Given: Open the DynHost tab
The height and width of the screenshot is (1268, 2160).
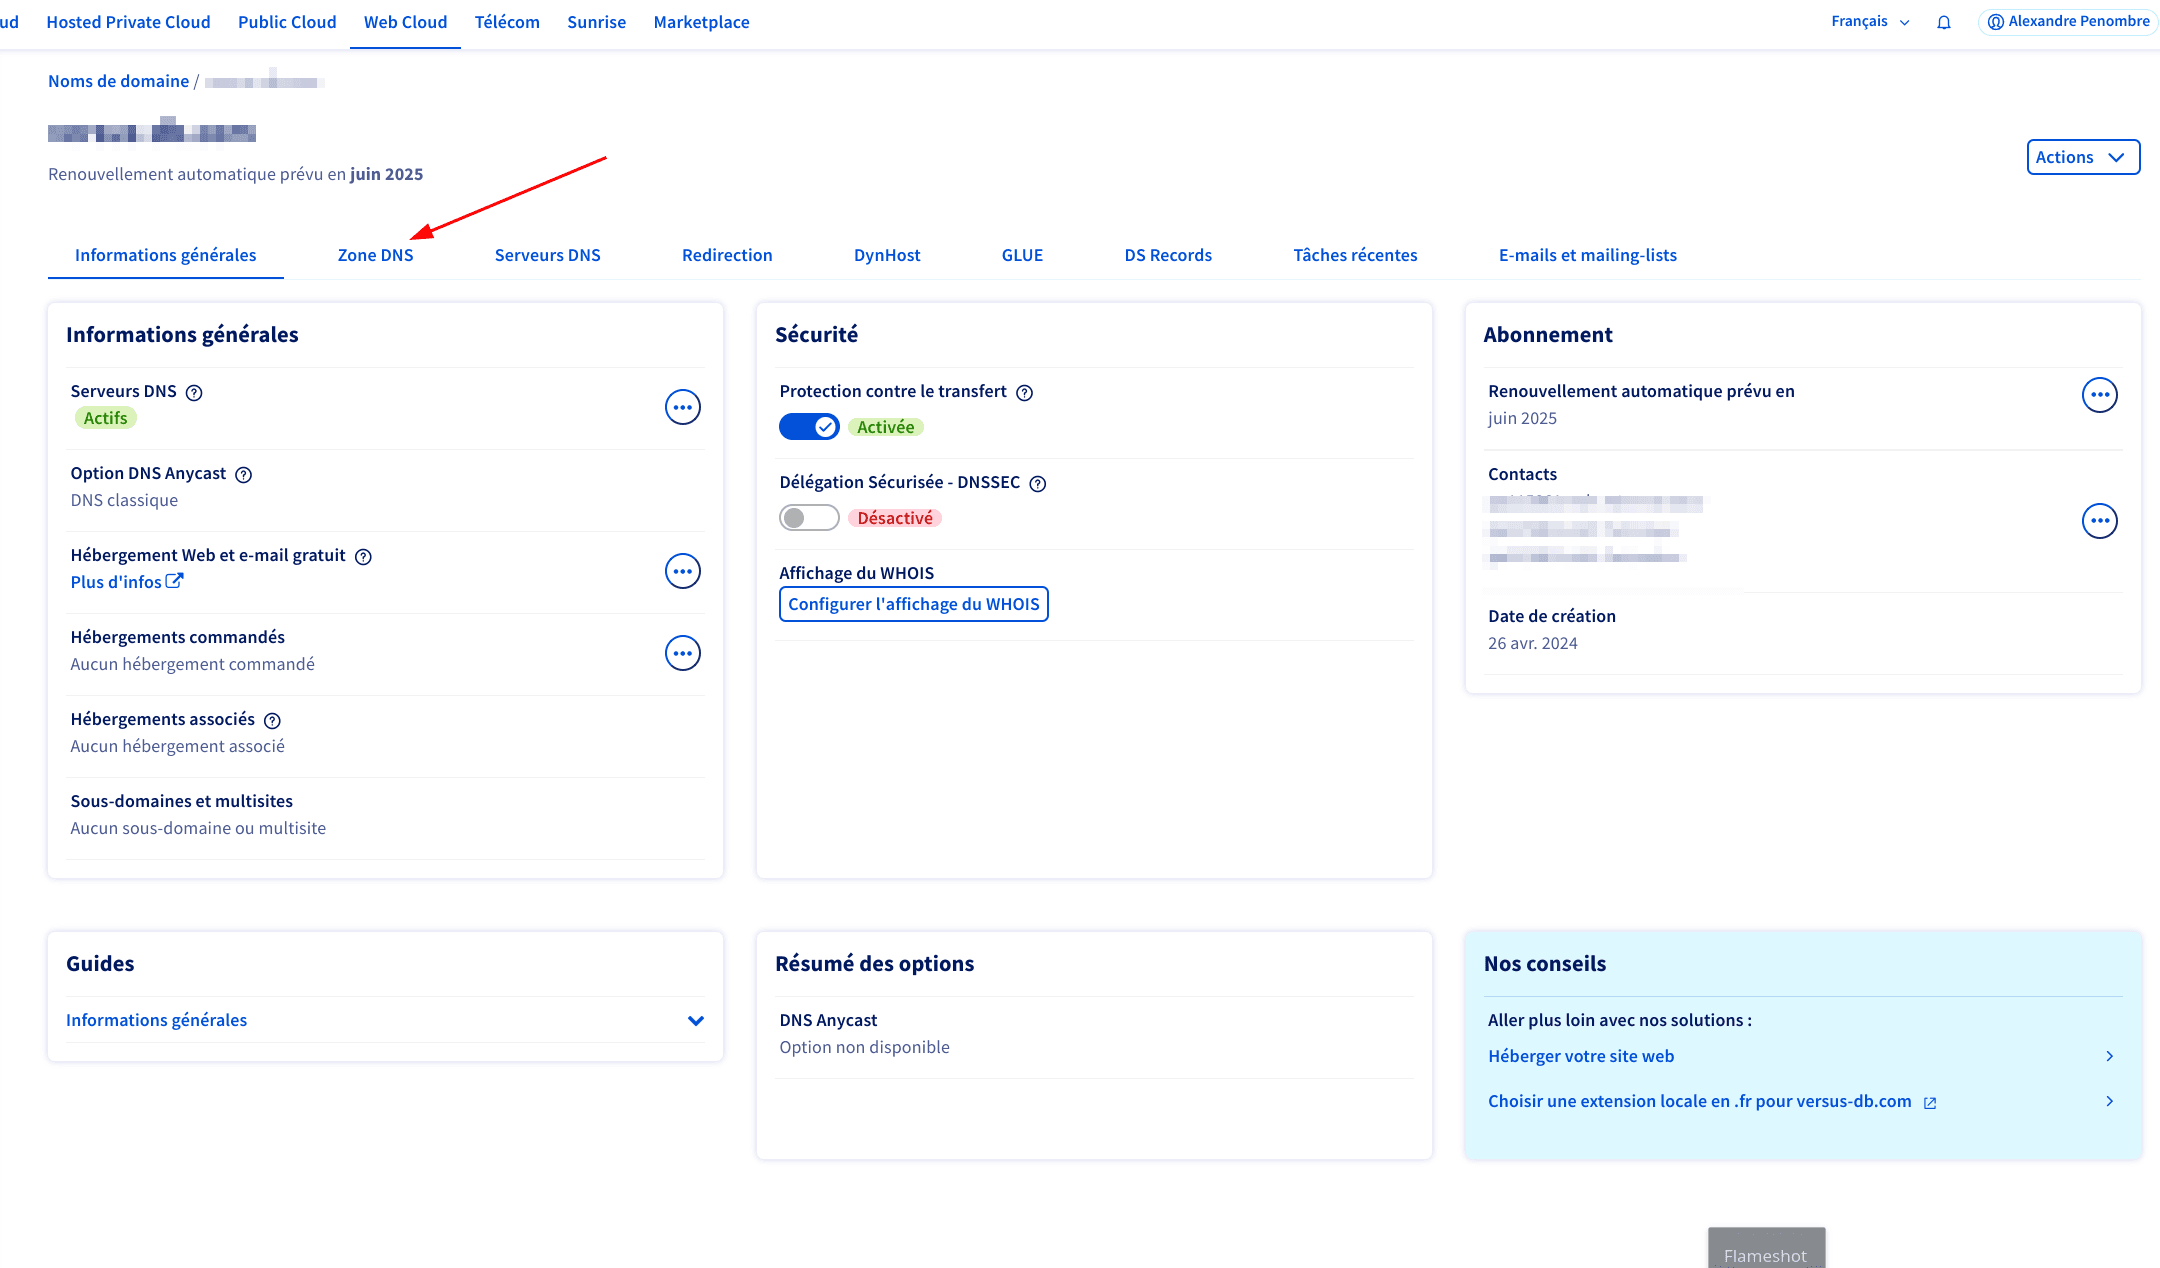Looking at the screenshot, I should [x=887, y=255].
